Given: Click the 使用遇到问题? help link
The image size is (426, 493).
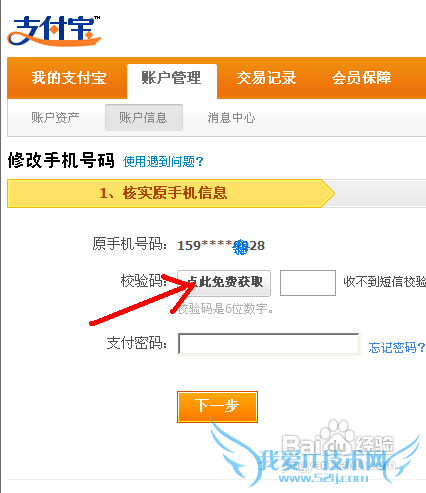Looking at the screenshot, I should 163,162.
